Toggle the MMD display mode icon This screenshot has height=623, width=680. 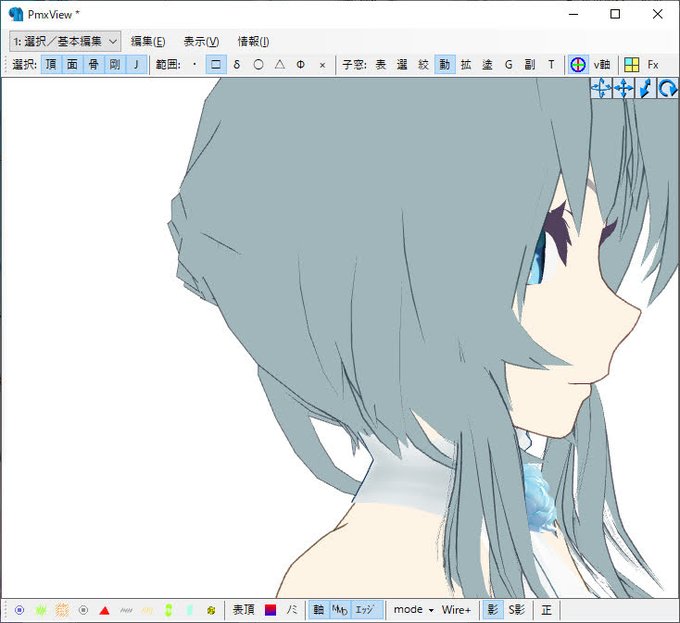340,610
